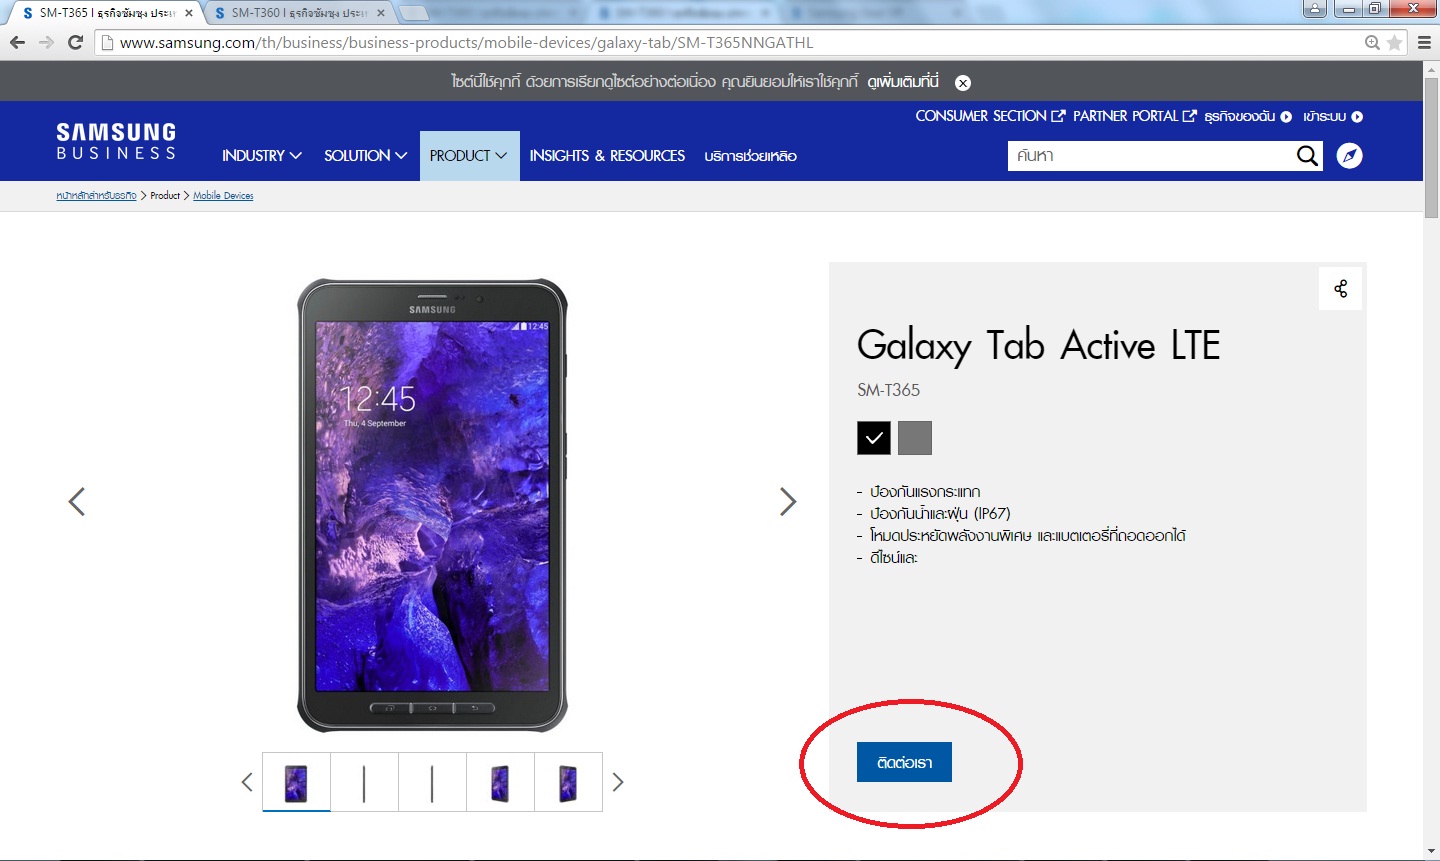Click the blue ติดต่อเรา contact button
Screen dimensions: 1440x861
904,762
